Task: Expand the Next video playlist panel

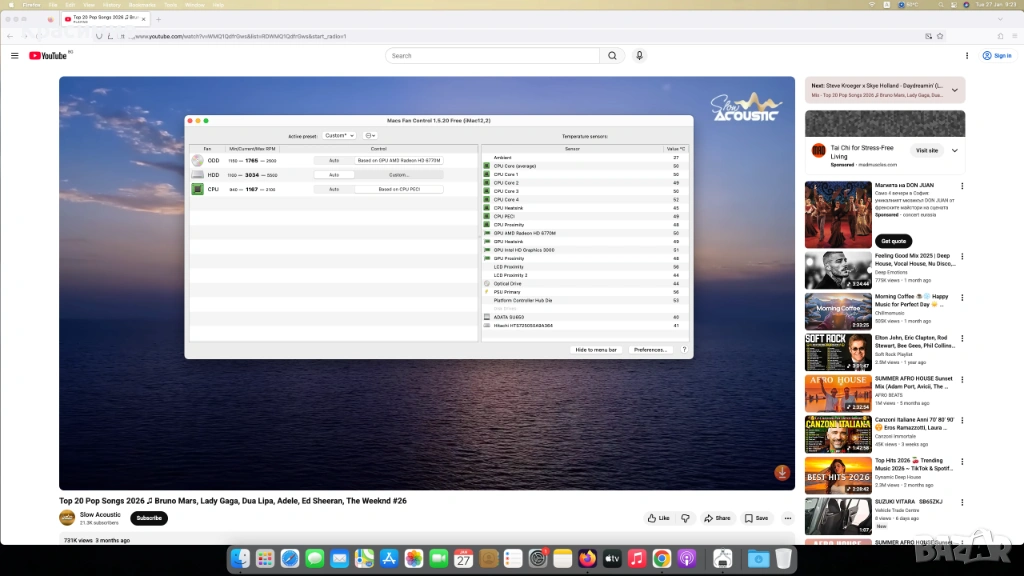Action: (x=954, y=90)
